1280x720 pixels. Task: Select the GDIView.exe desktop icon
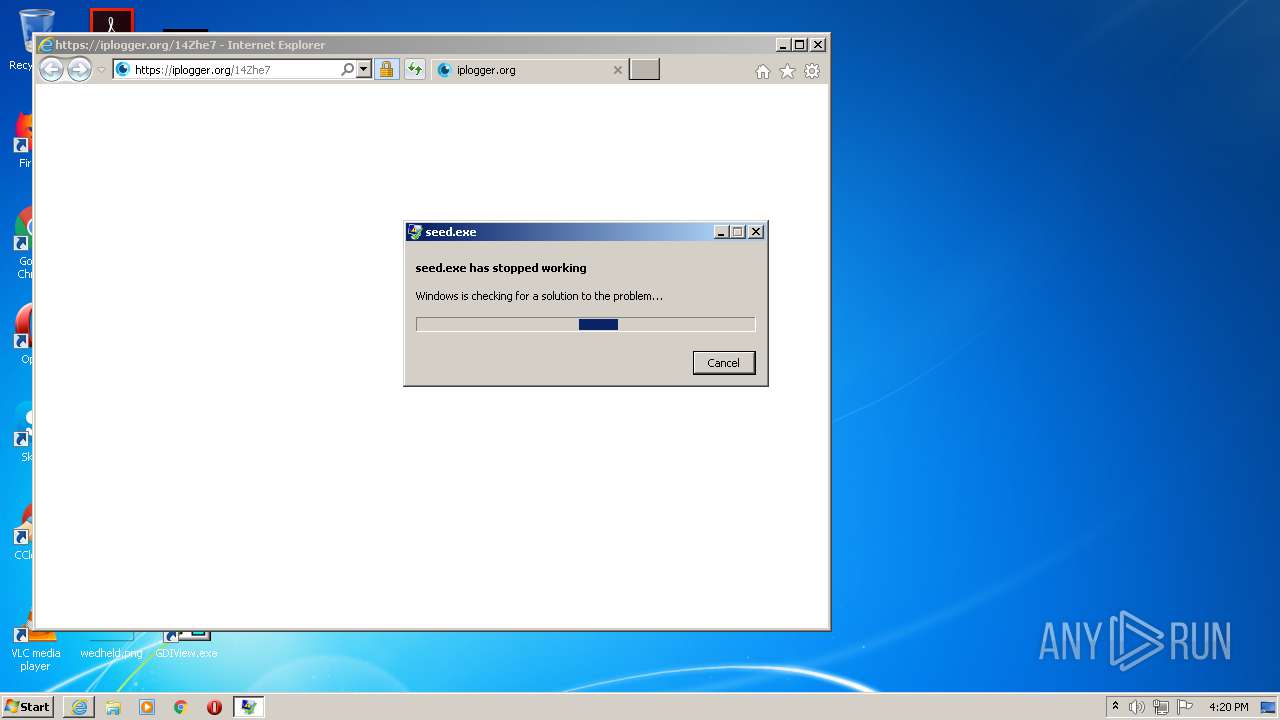pyautogui.click(x=186, y=645)
